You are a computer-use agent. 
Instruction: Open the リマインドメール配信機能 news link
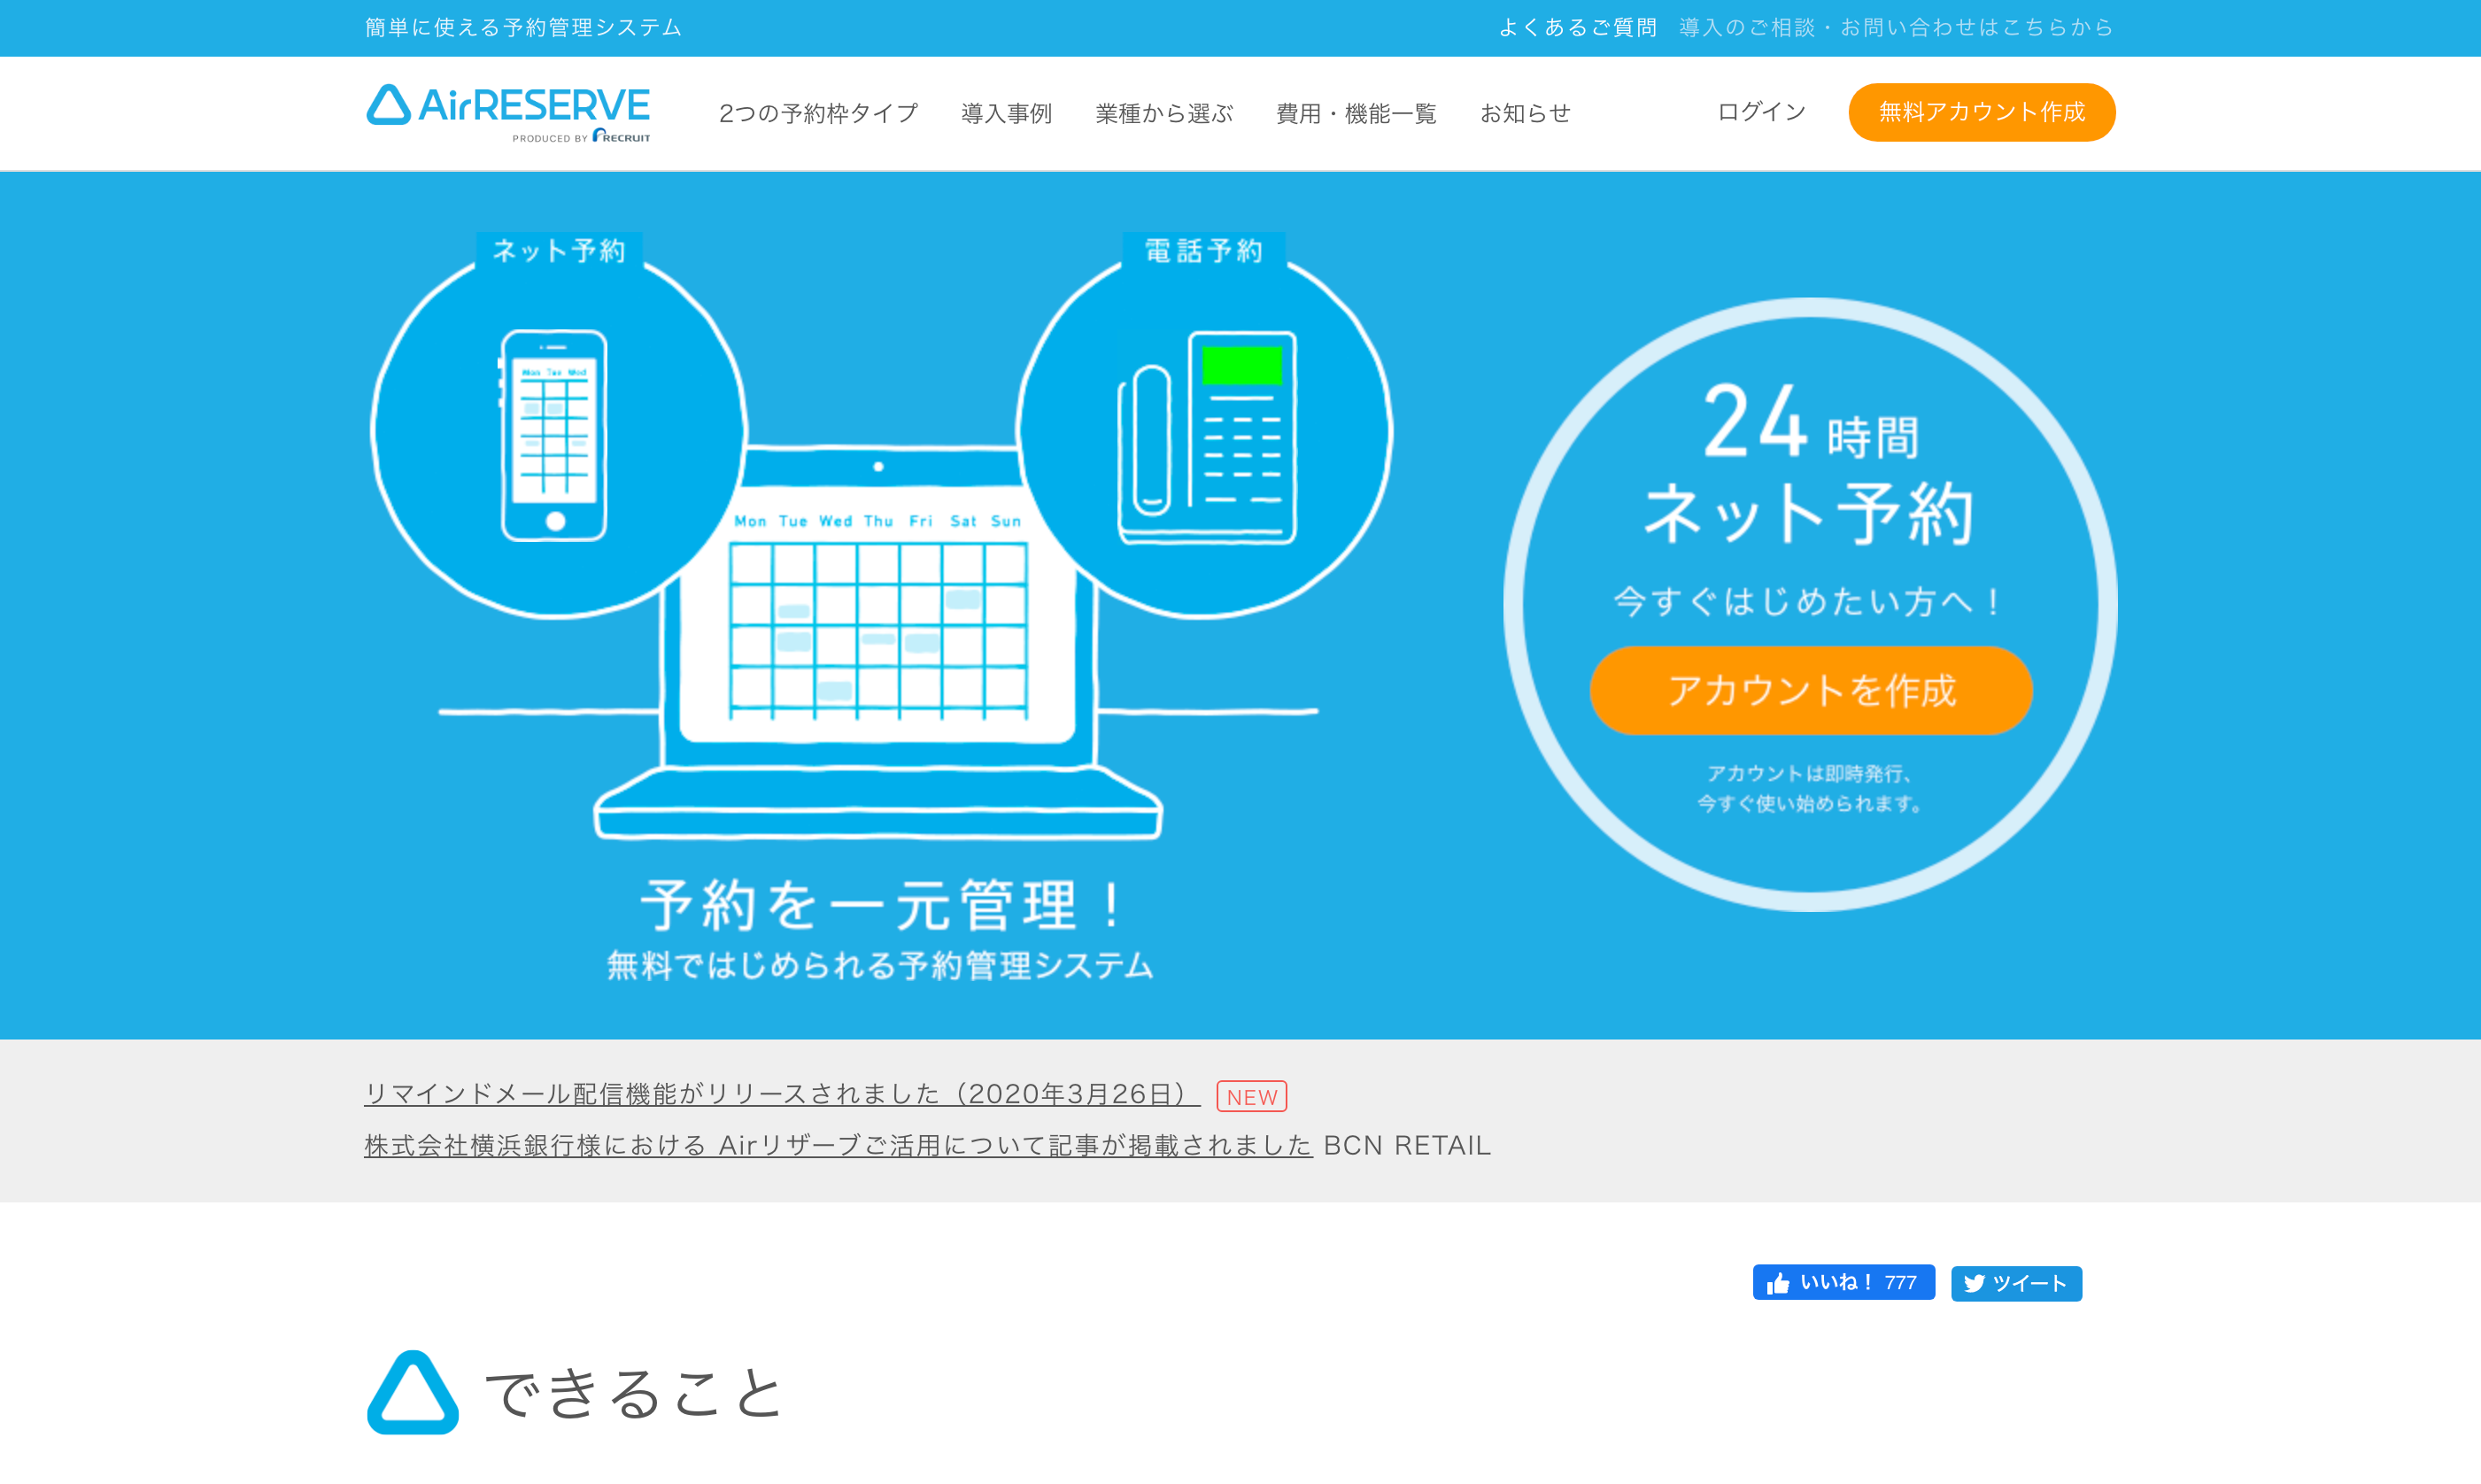[x=782, y=1094]
